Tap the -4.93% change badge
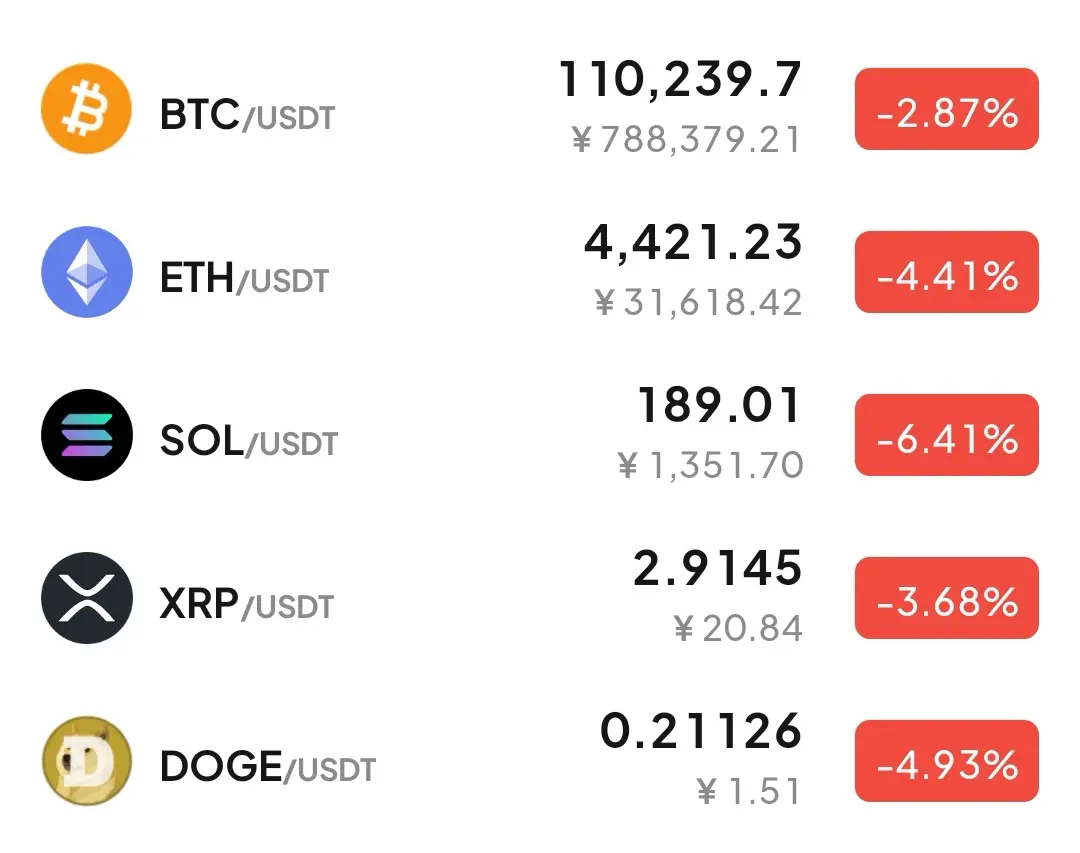Image resolution: width=1080 pixels, height=853 pixels. click(x=946, y=761)
